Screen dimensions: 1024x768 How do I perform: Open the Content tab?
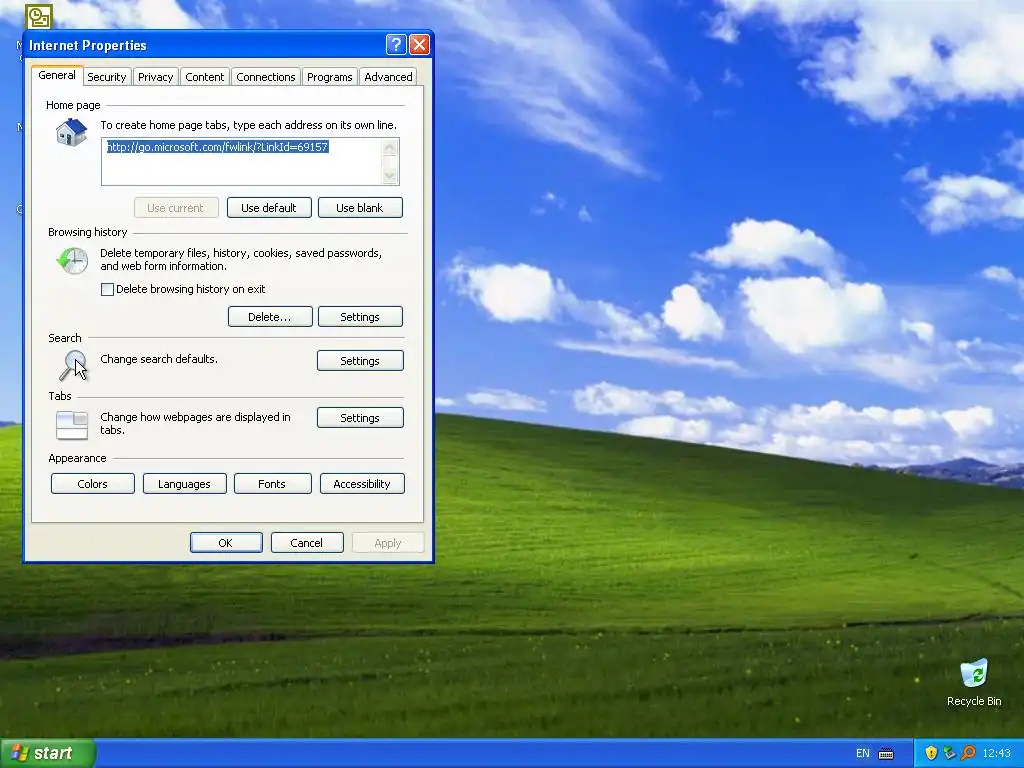click(x=204, y=77)
